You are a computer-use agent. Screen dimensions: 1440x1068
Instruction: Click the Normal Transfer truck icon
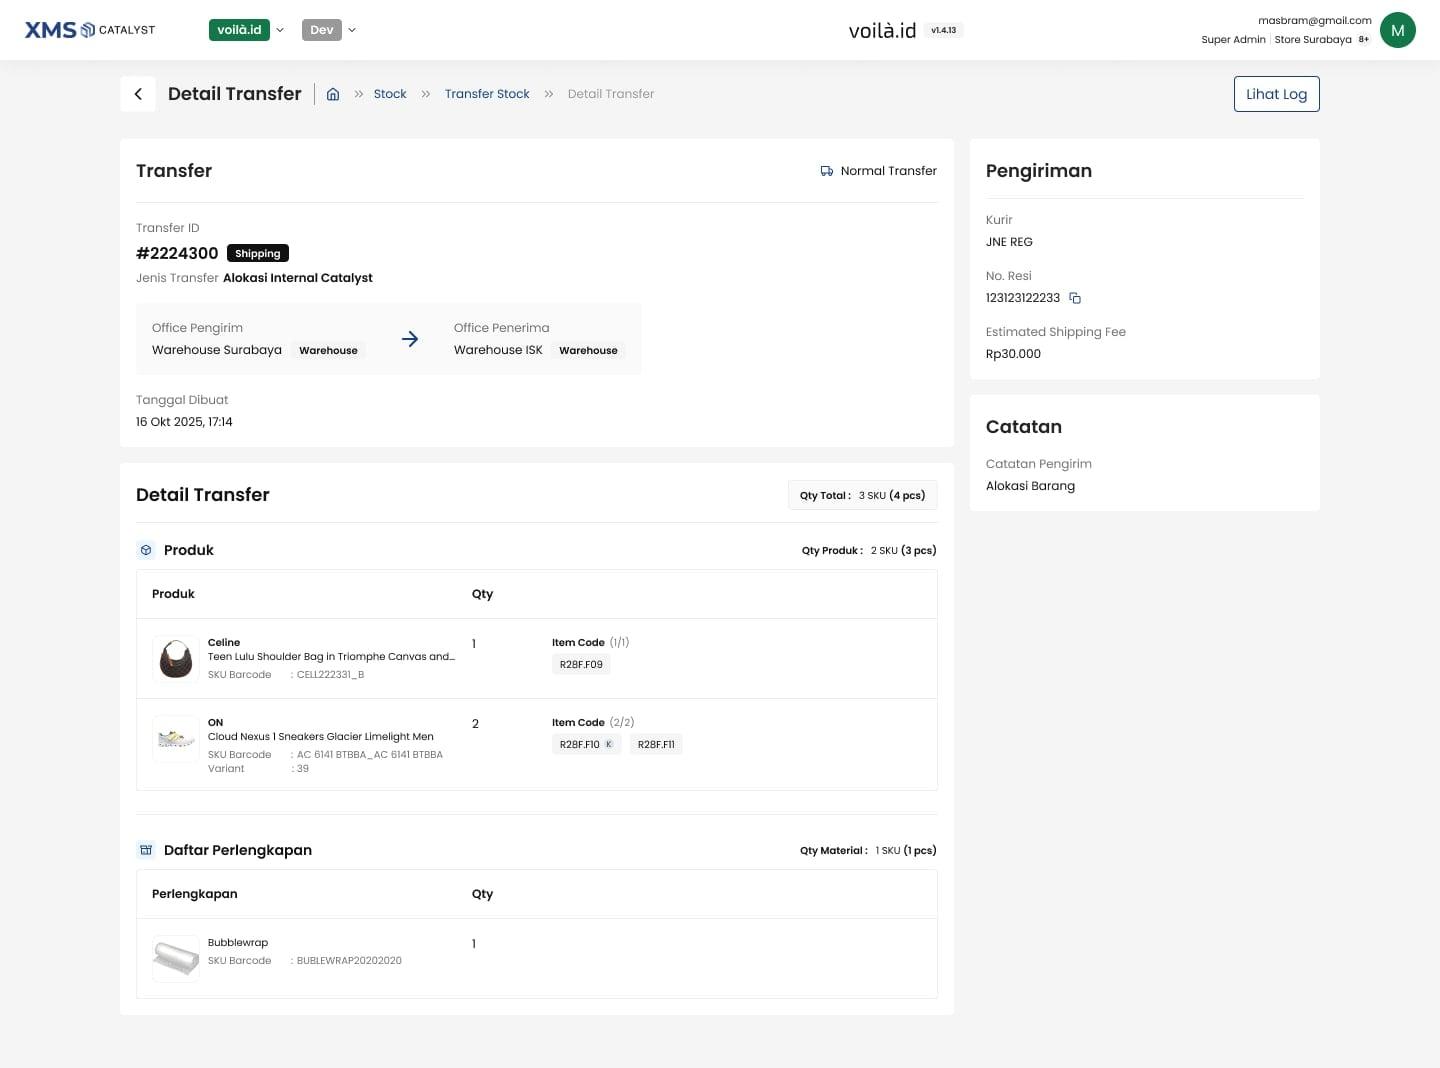pyautogui.click(x=827, y=171)
